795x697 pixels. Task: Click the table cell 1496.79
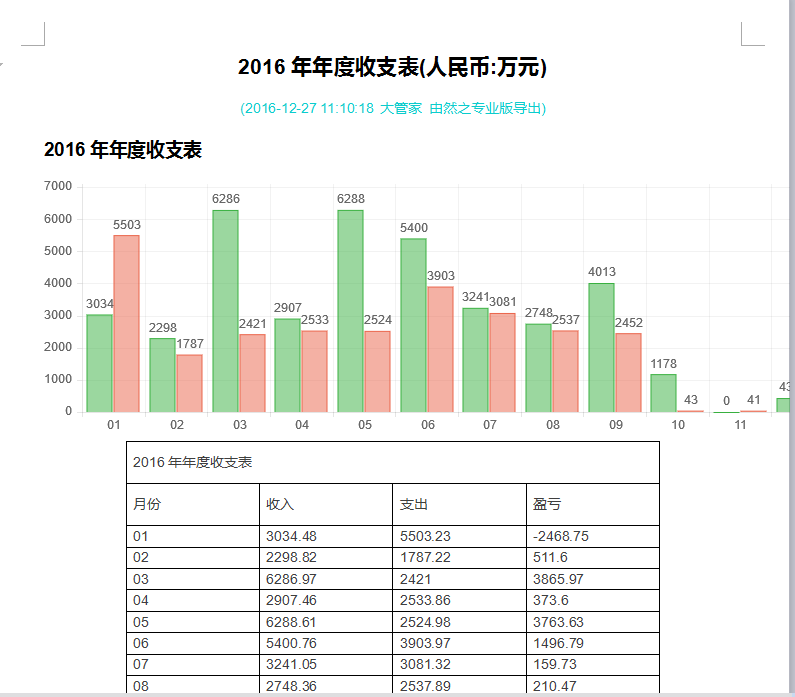tap(593, 643)
